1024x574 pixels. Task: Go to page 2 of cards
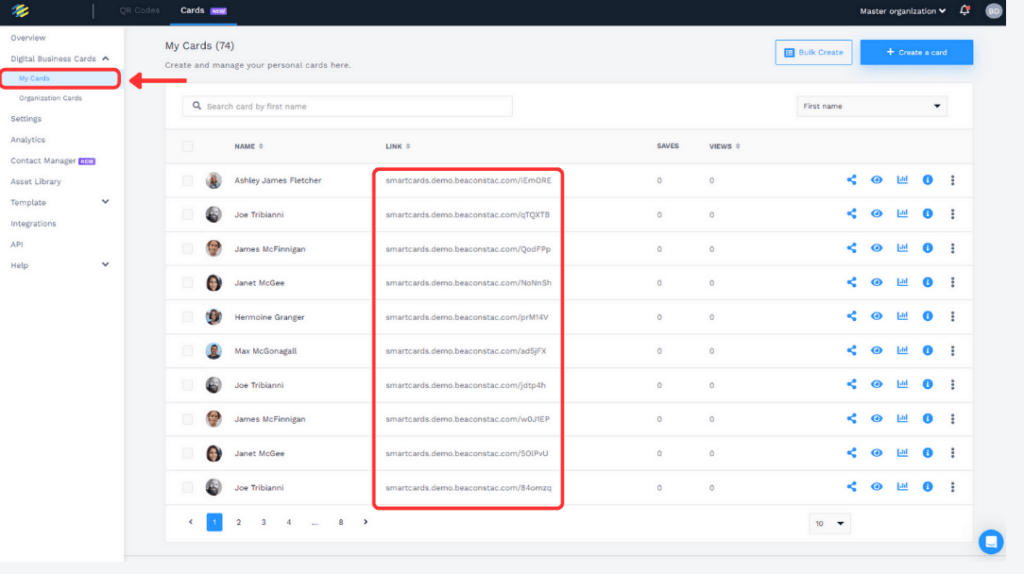point(238,522)
